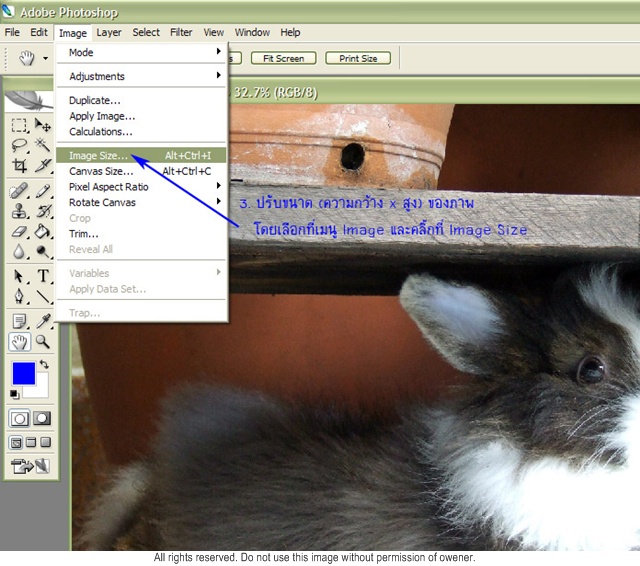The height and width of the screenshot is (566, 640).
Task: Expand the Adjustments submenu
Action: 141,76
